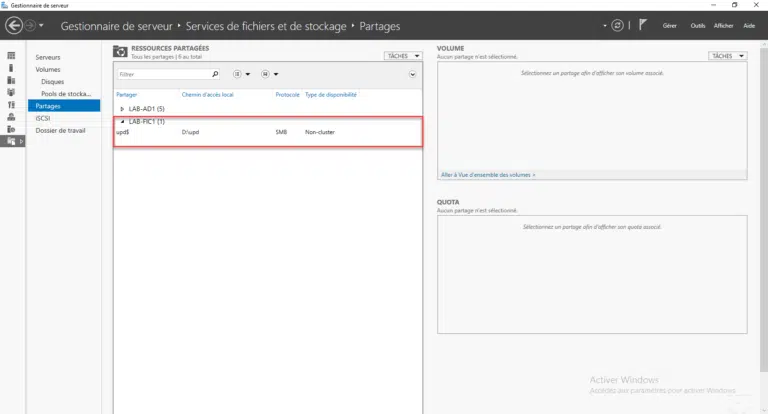Open the Gérer menu

coord(670,25)
